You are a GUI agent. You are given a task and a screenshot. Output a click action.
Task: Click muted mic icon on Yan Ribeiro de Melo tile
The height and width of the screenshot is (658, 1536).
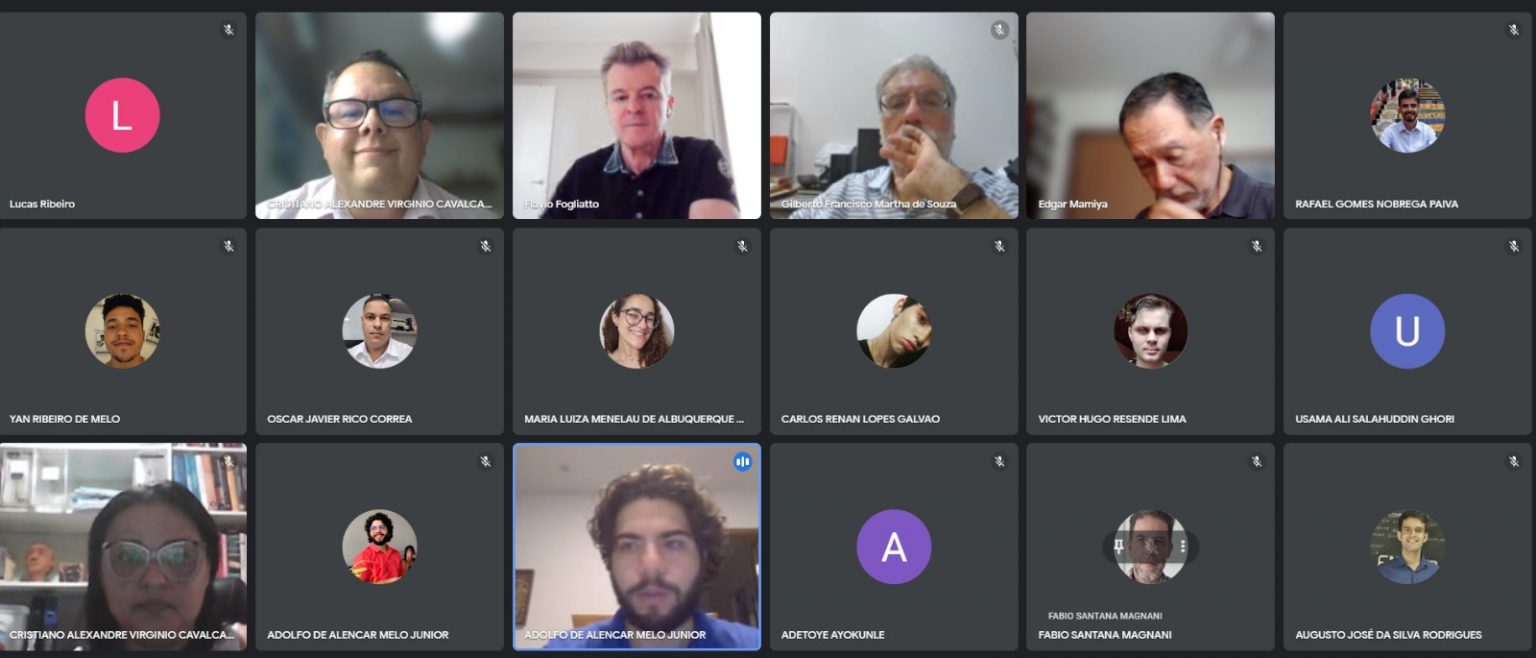(228, 246)
